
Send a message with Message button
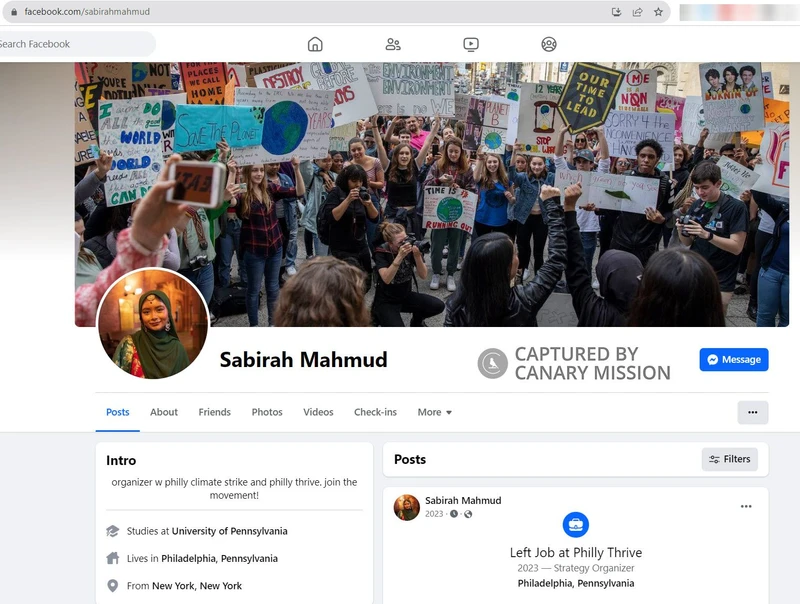click(x=734, y=360)
